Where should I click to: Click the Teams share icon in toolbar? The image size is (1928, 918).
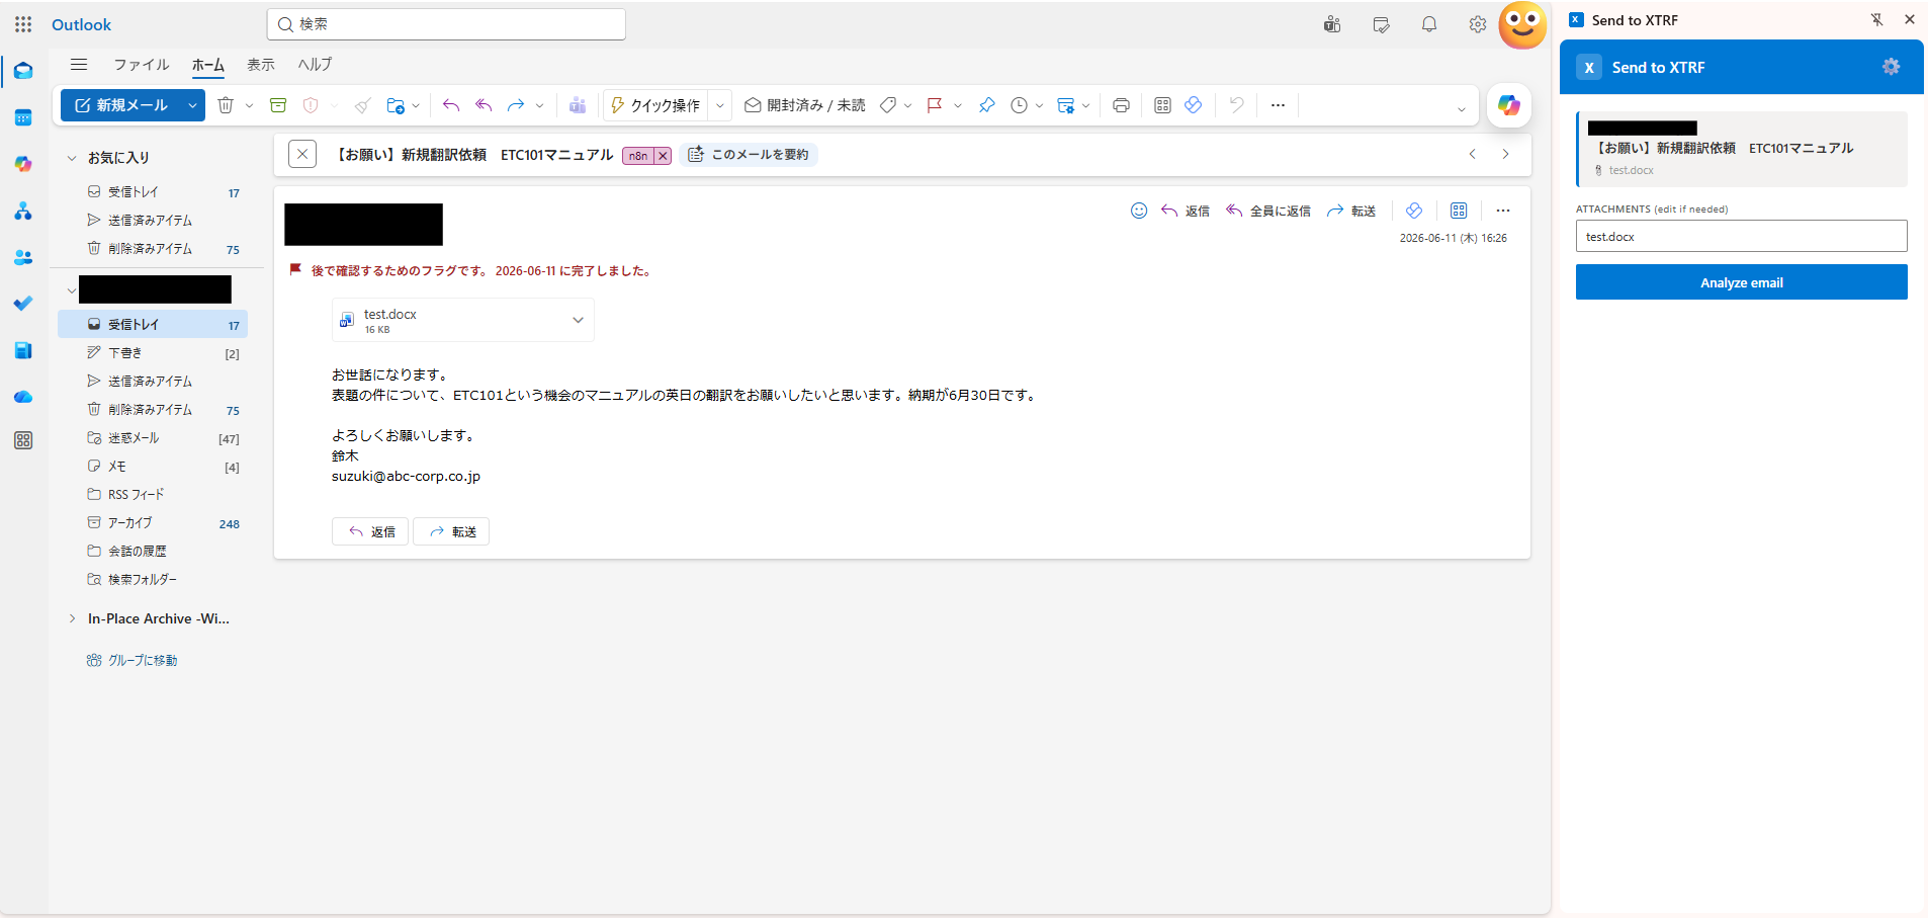click(577, 105)
